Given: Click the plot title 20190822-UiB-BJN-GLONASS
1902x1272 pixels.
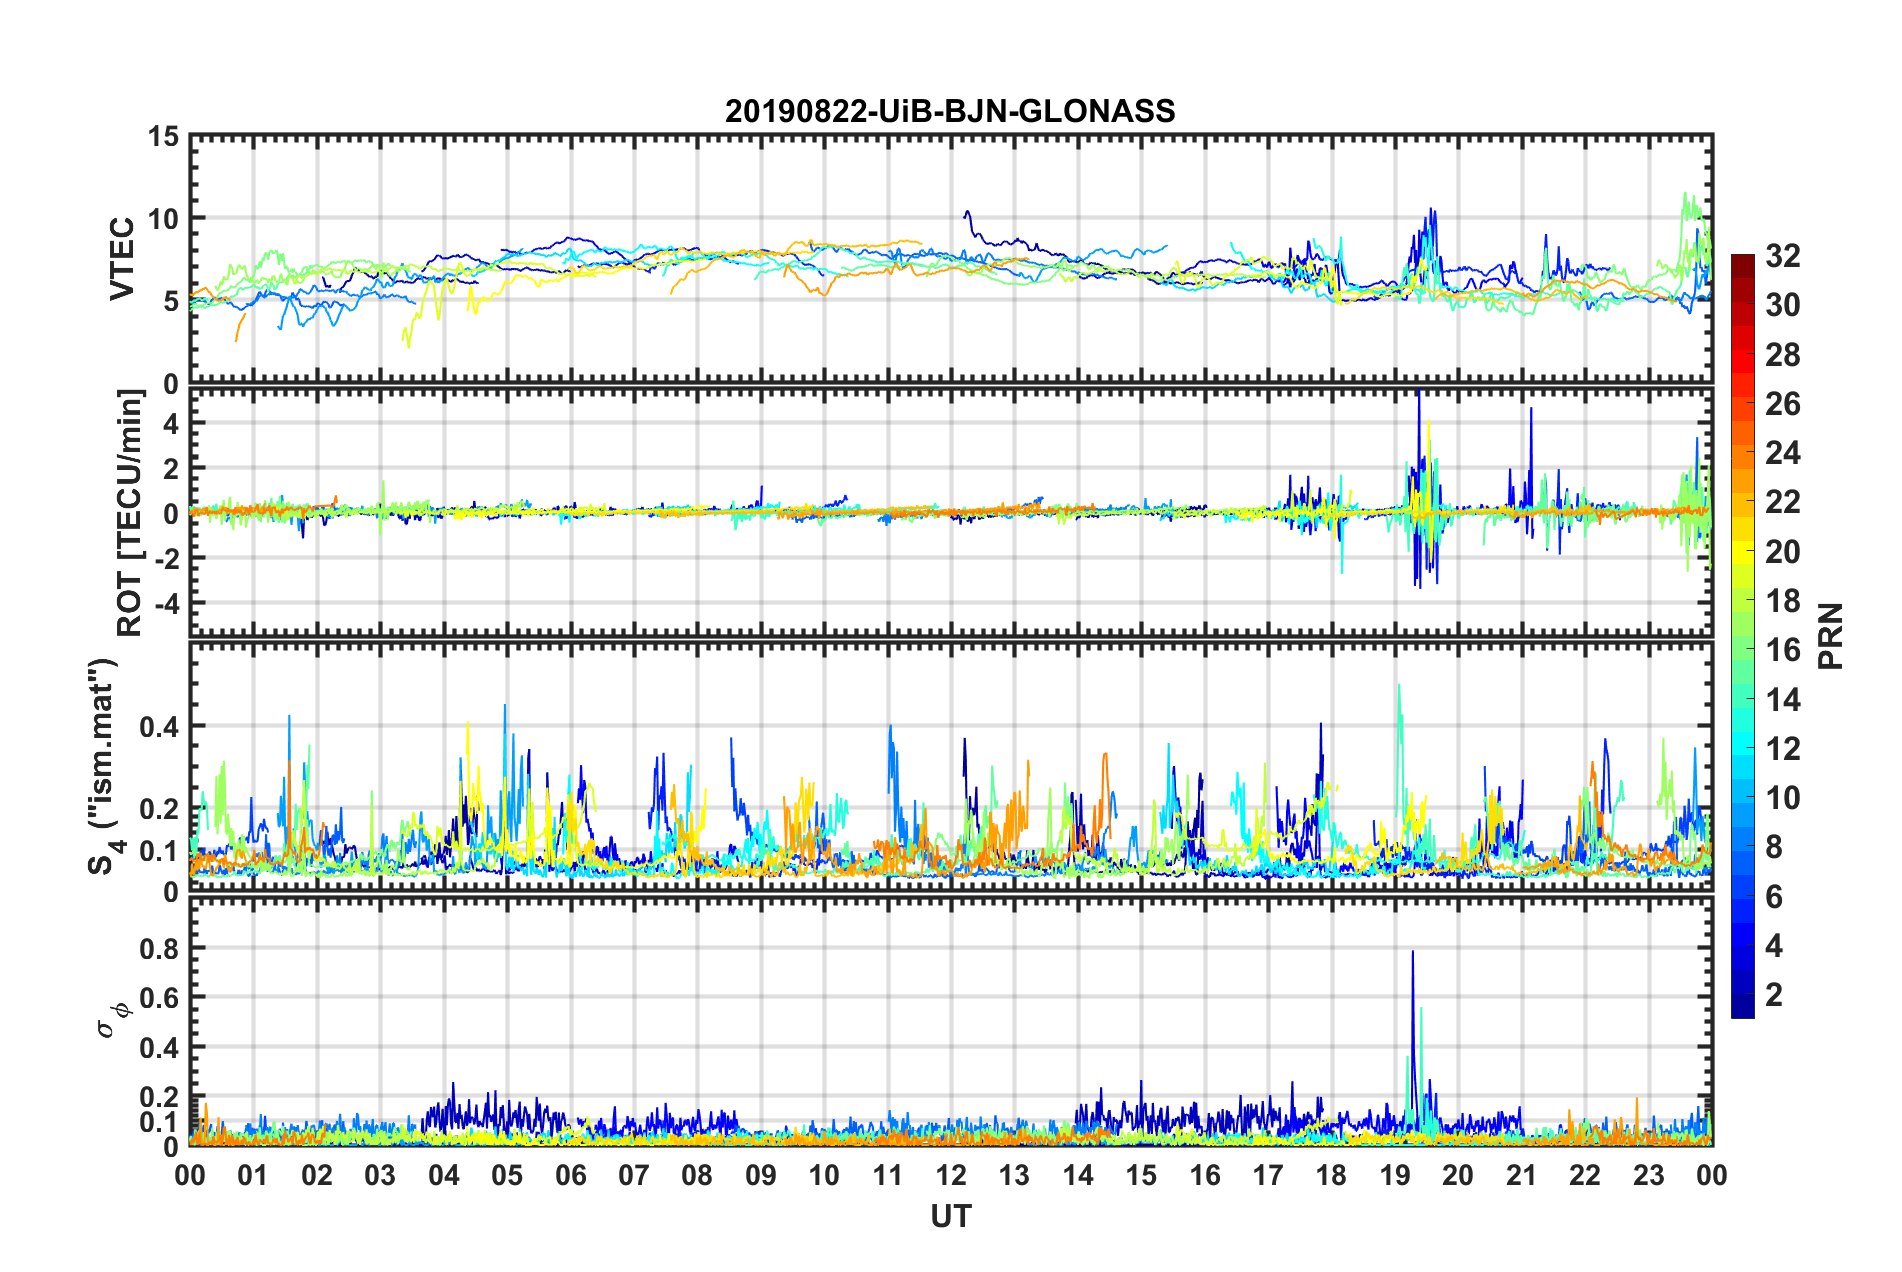Looking at the screenshot, I should tap(950, 111).
